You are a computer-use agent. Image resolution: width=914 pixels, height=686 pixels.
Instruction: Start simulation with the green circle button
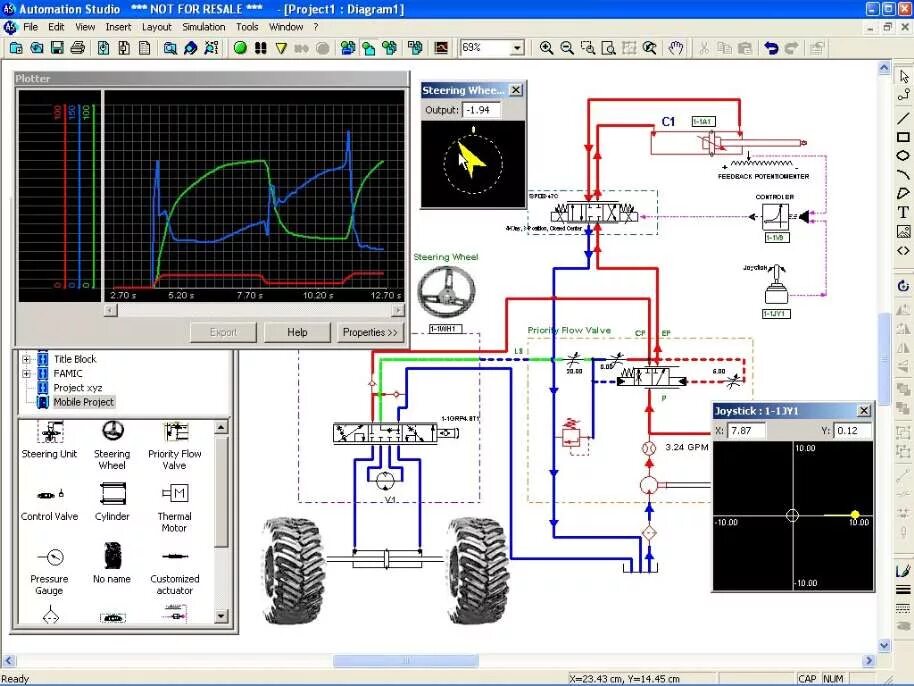point(240,48)
